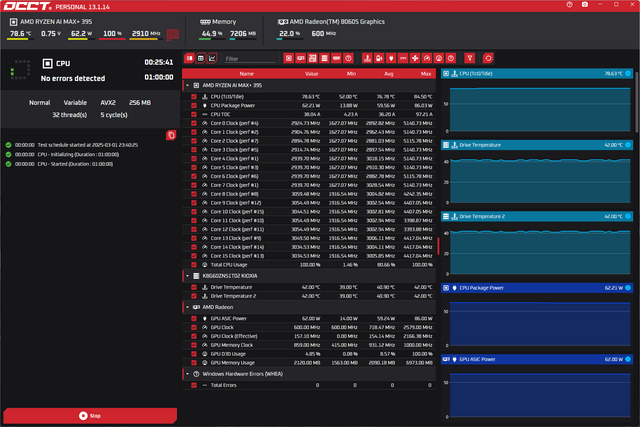Click the CPU Package Power graph area
This screenshot has height=427, width=640.
coord(540,324)
